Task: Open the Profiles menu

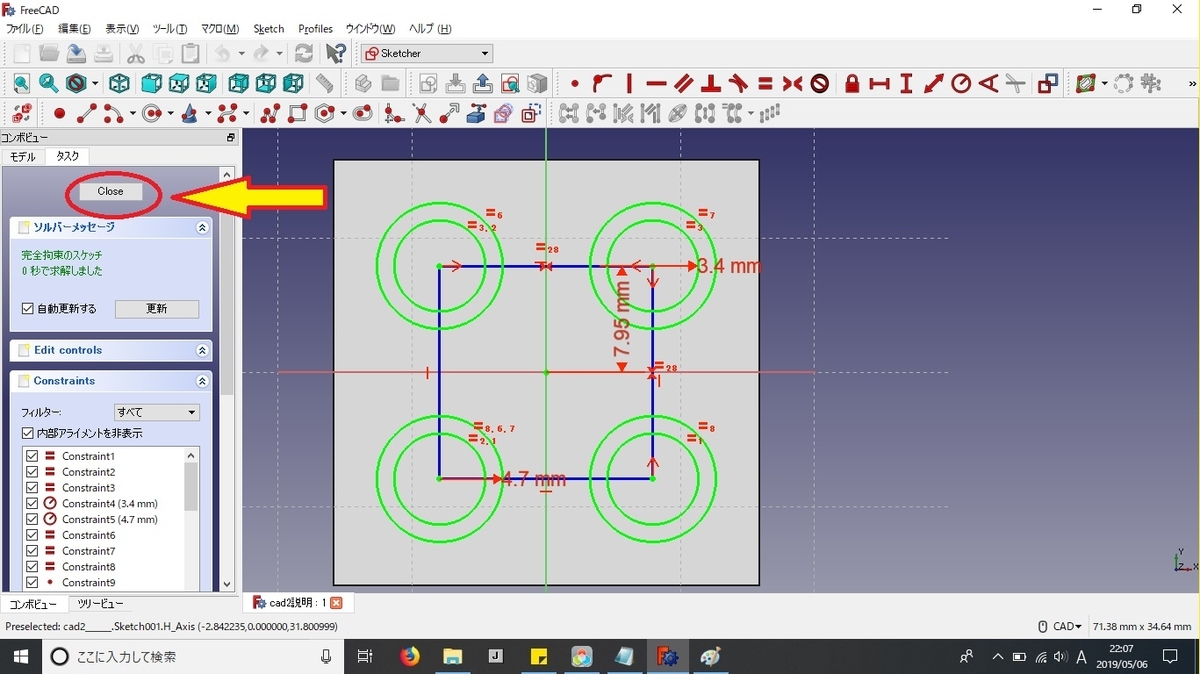Action: tap(316, 29)
